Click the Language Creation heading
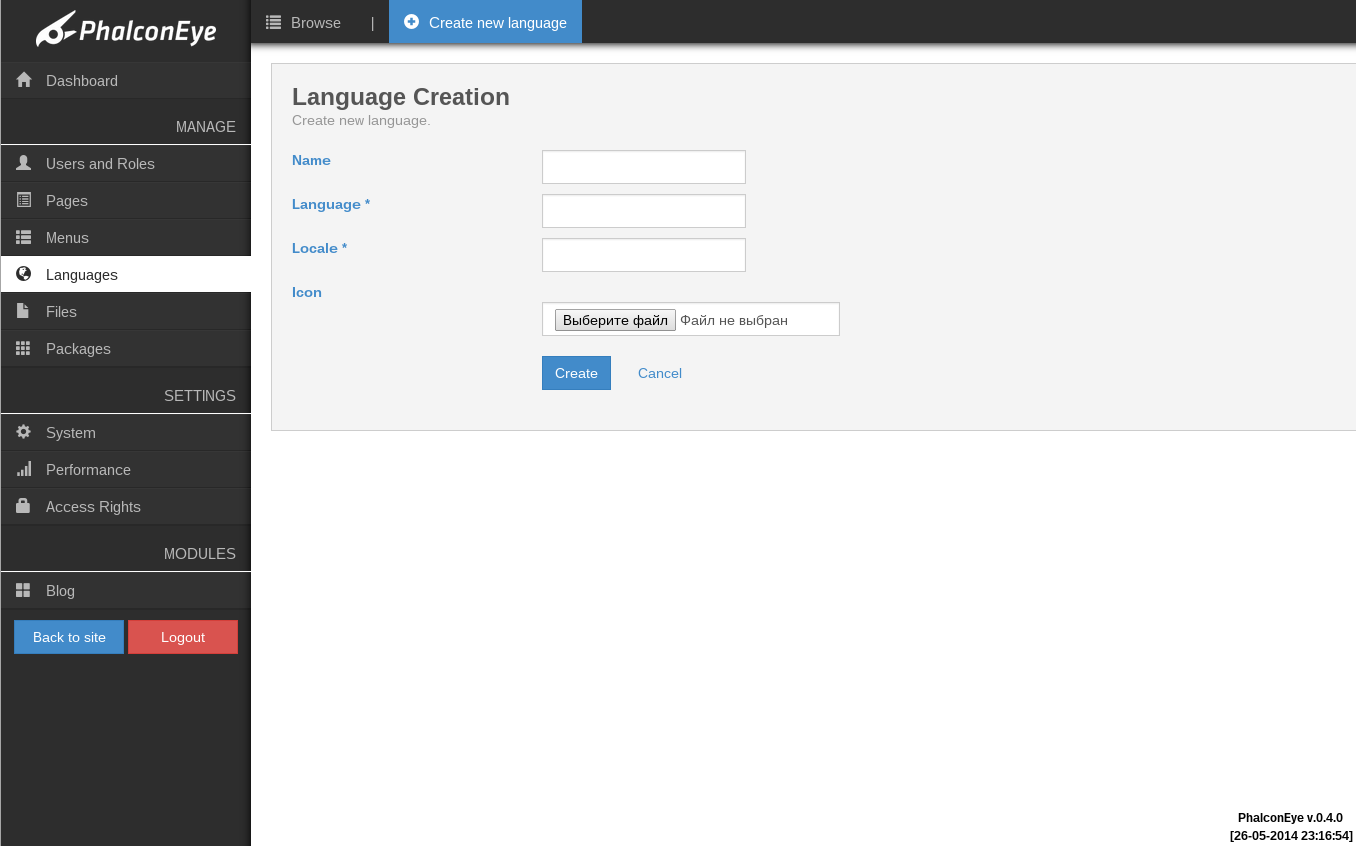This screenshot has height=846, width=1356. (x=401, y=97)
